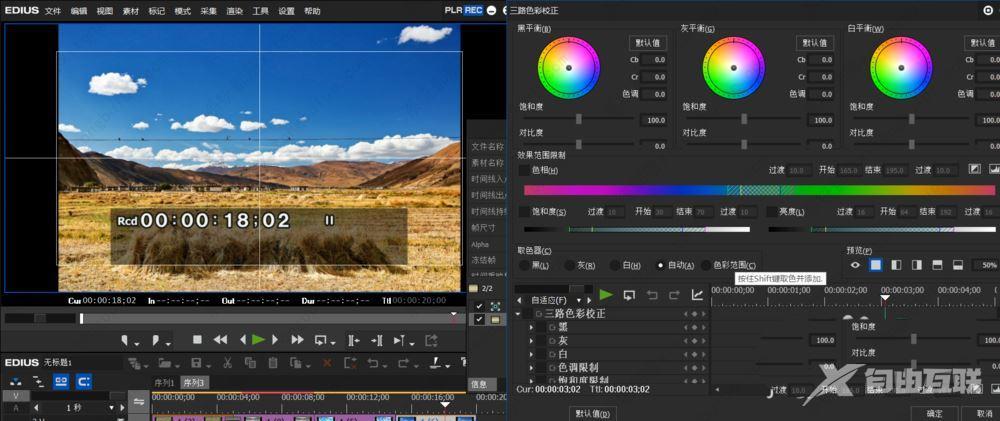Open the 工具 menu
The width and height of the screenshot is (1000, 421).
click(260, 11)
